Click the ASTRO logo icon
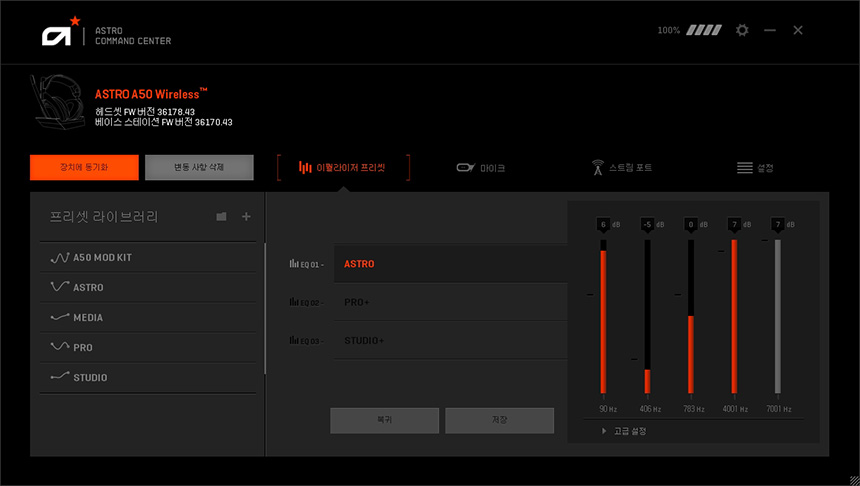The width and height of the screenshot is (860, 486). coord(61,32)
